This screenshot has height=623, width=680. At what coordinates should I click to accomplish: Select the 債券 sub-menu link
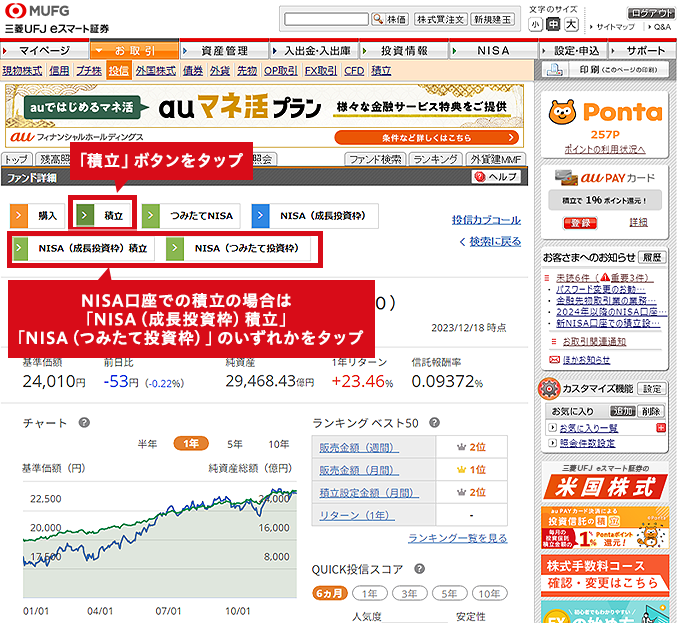pos(193,71)
